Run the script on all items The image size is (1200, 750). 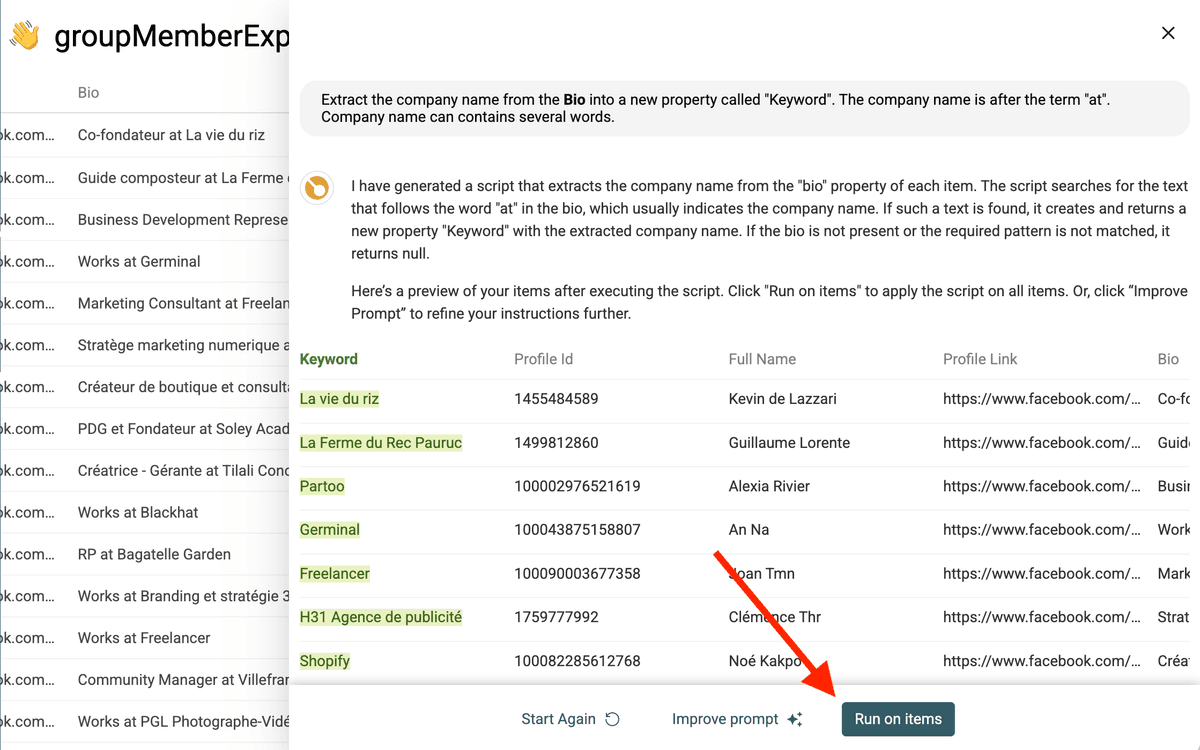click(x=898, y=719)
